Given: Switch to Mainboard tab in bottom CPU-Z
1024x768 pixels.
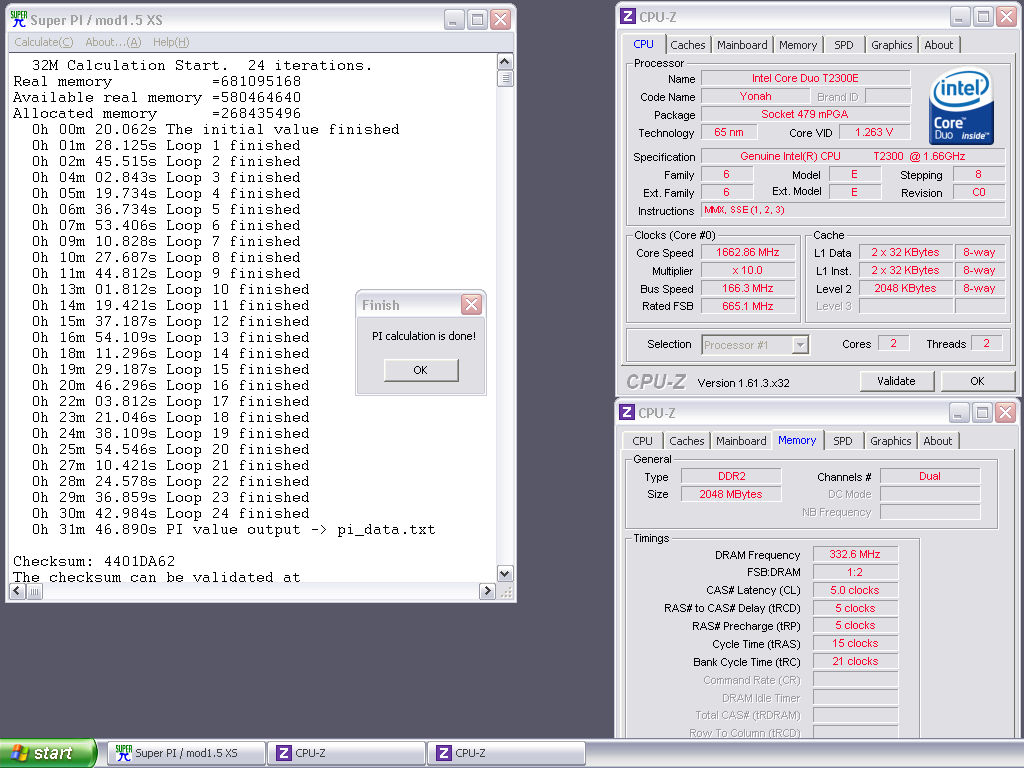Looking at the screenshot, I should [741, 441].
